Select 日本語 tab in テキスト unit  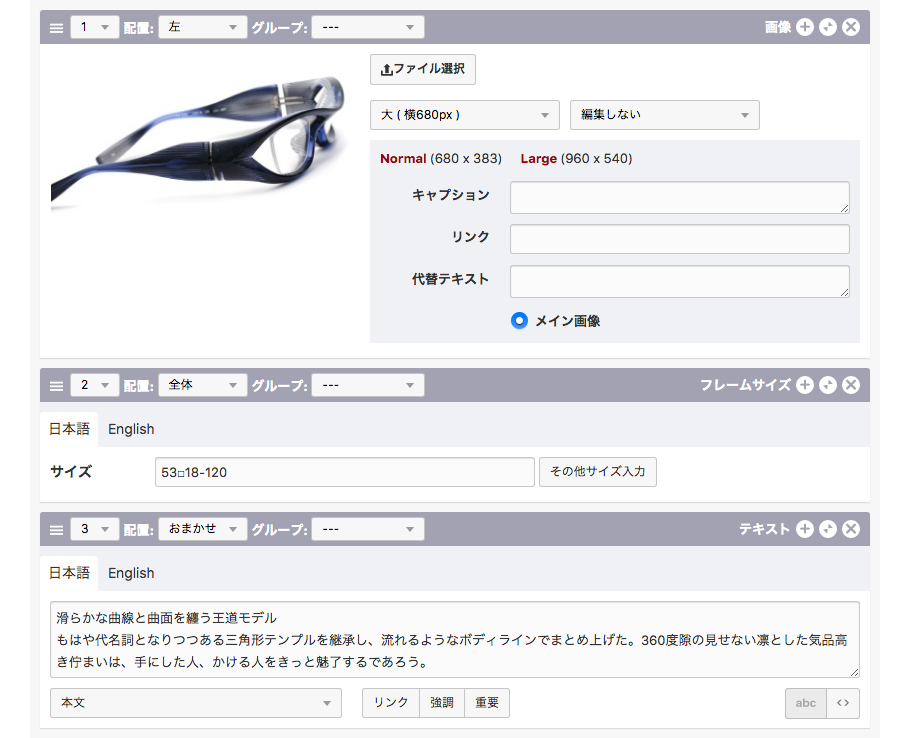(69, 573)
